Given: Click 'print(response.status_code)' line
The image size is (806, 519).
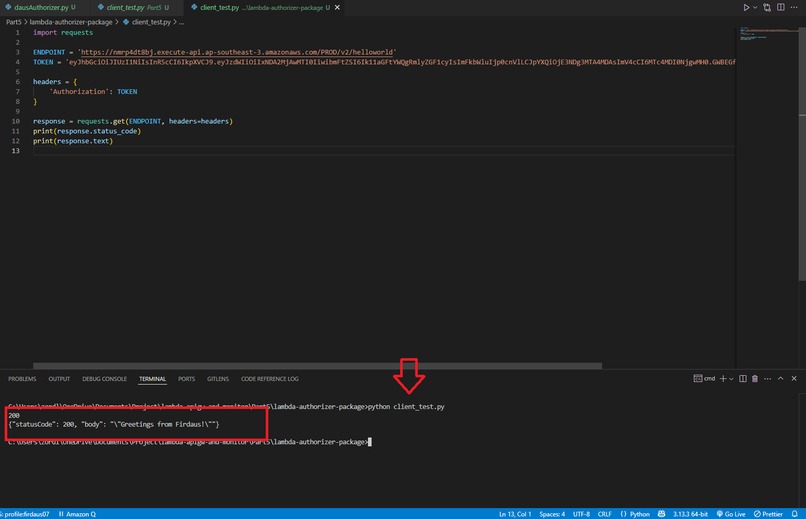Looking at the screenshot, I should [x=87, y=131].
